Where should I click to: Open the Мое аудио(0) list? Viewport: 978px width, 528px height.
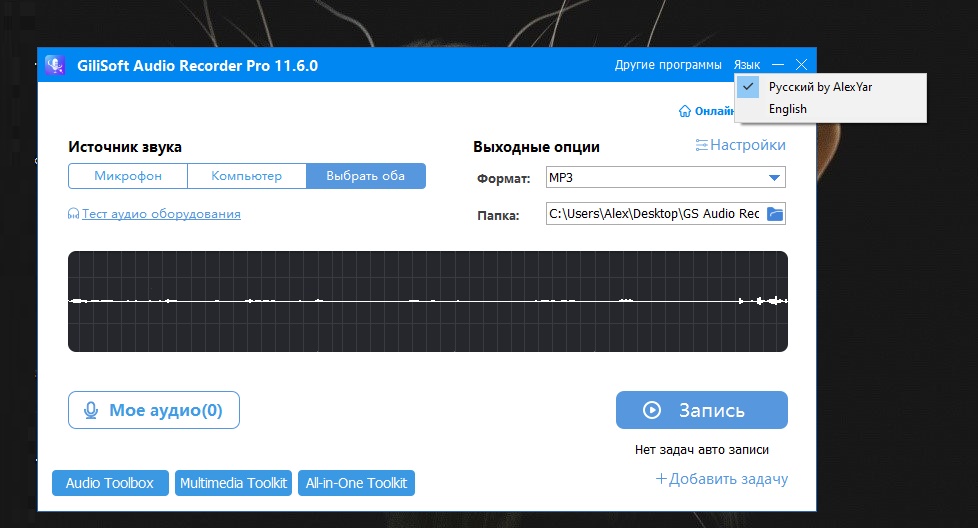153,410
